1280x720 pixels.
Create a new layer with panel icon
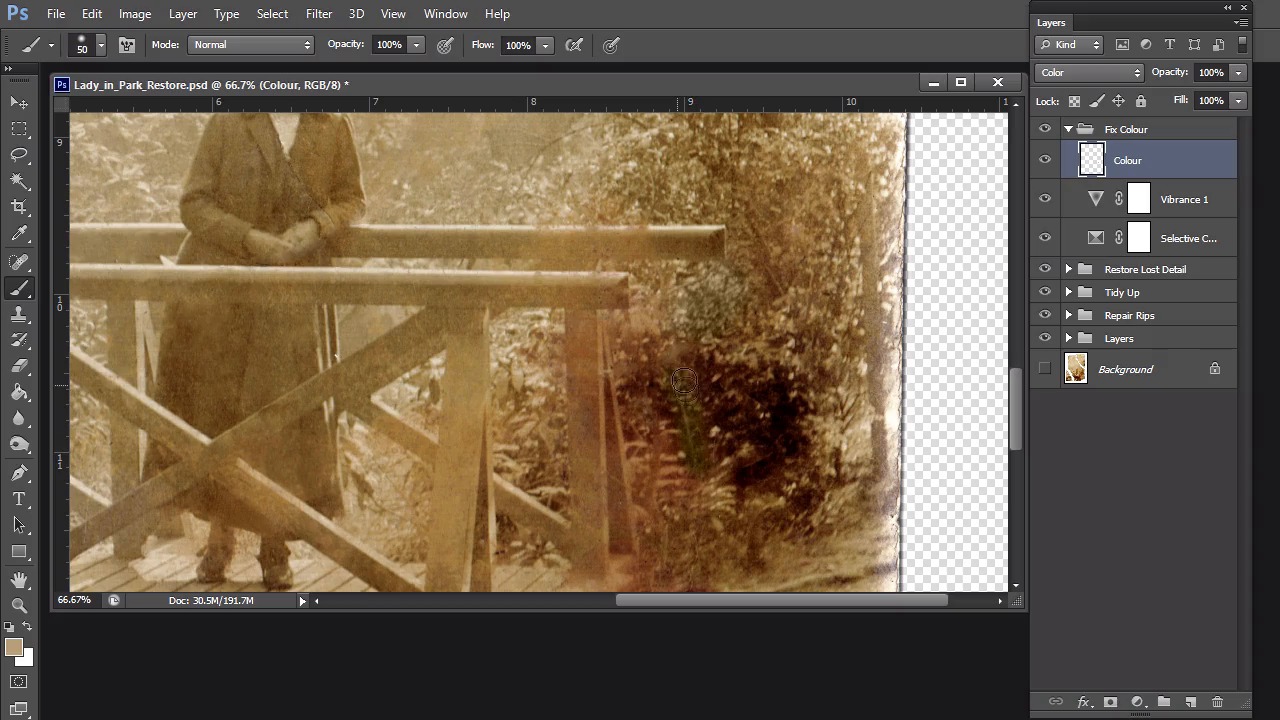[x=1190, y=702]
